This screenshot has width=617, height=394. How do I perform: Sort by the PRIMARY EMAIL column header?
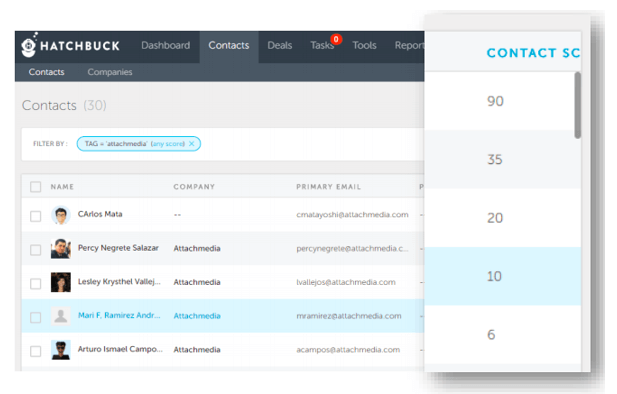coord(328,187)
